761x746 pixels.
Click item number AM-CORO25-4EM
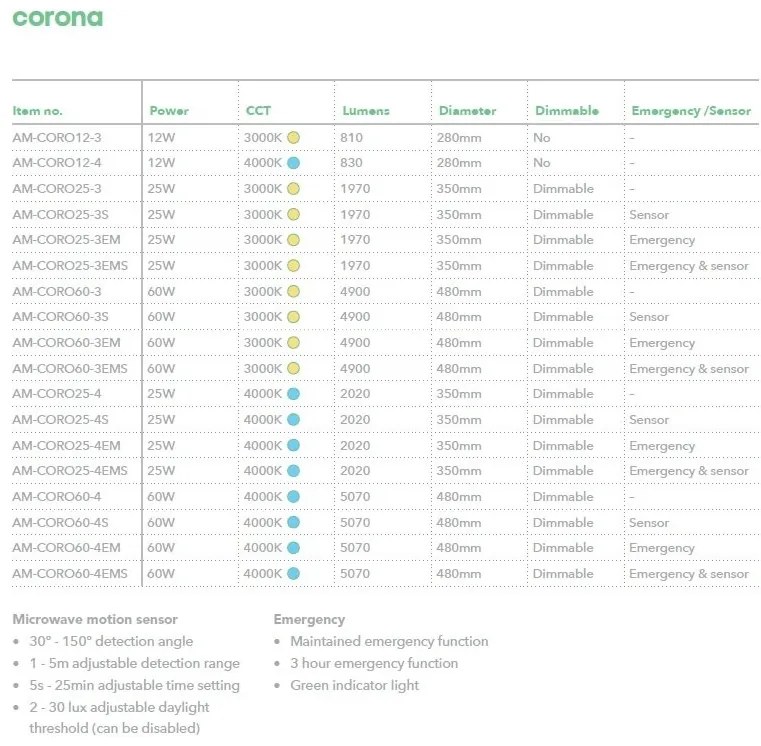tap(66, 445)
